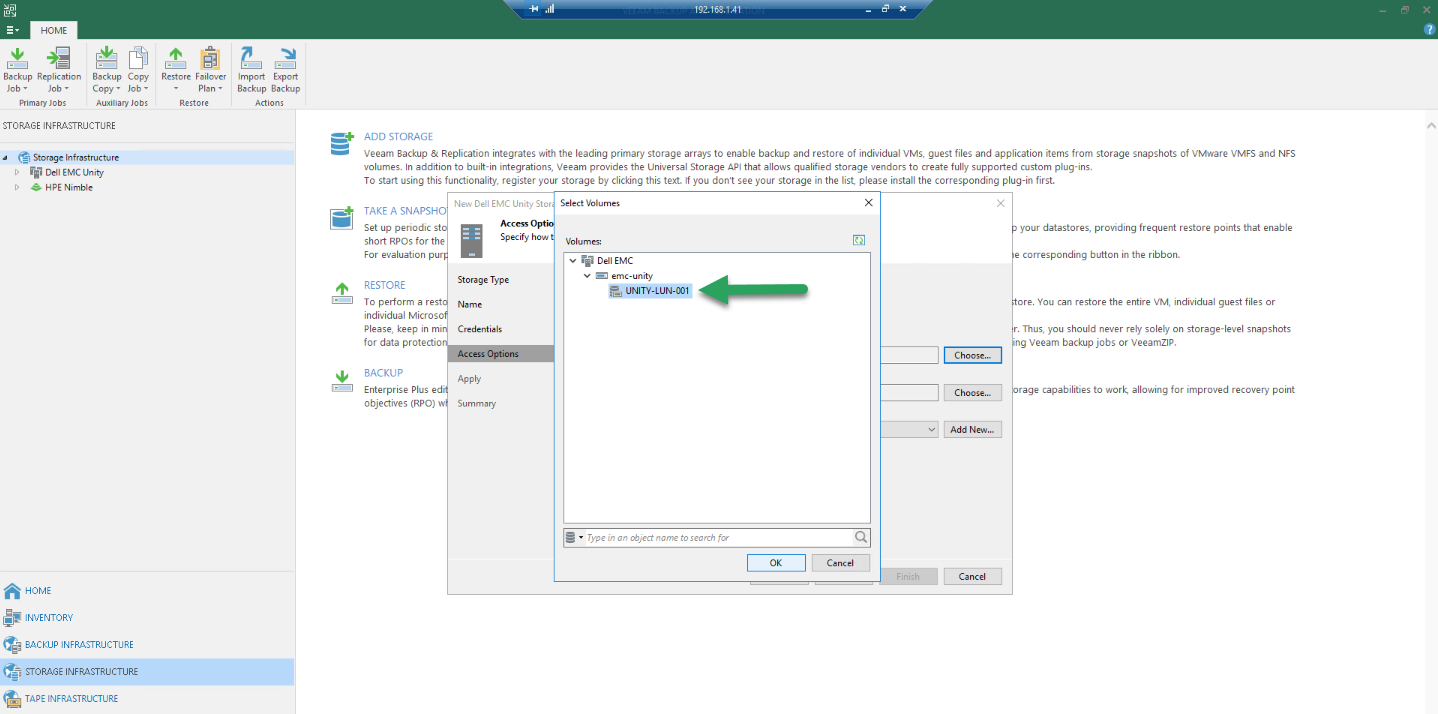Screen dimensions: 1438x714
Task: Select Dell EMC Unity in left tree
Action: coord(74,172)
